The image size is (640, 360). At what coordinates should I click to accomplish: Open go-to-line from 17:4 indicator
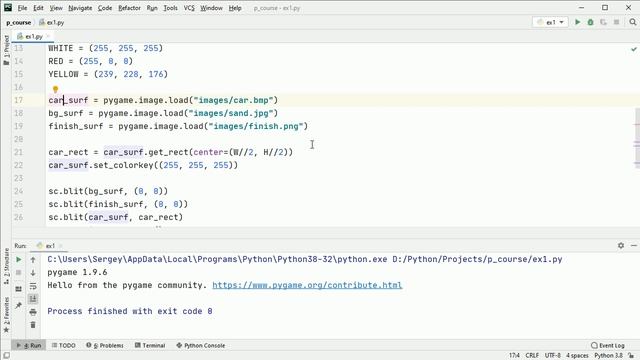(514, 356)
